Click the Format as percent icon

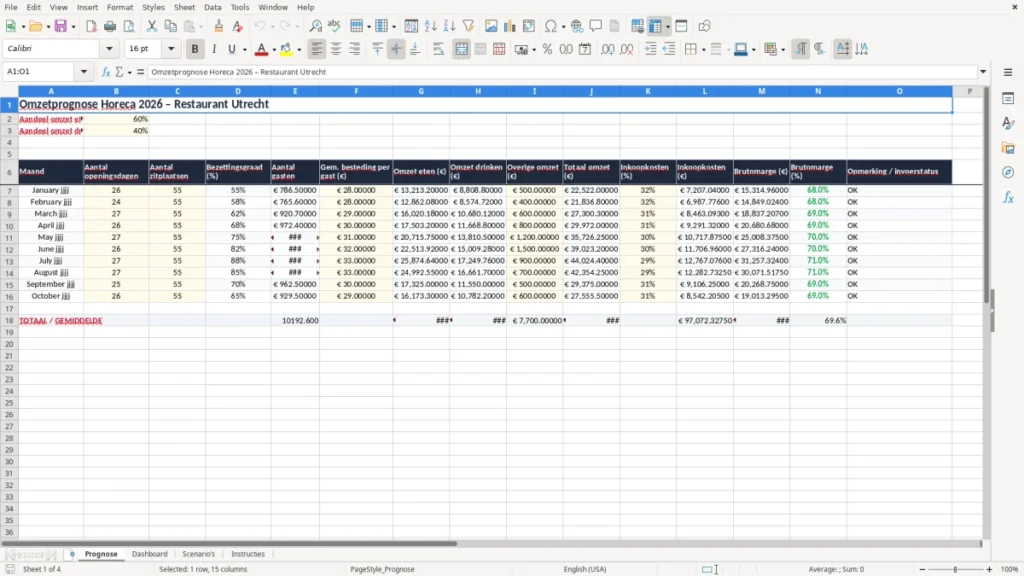click(547, 49)
